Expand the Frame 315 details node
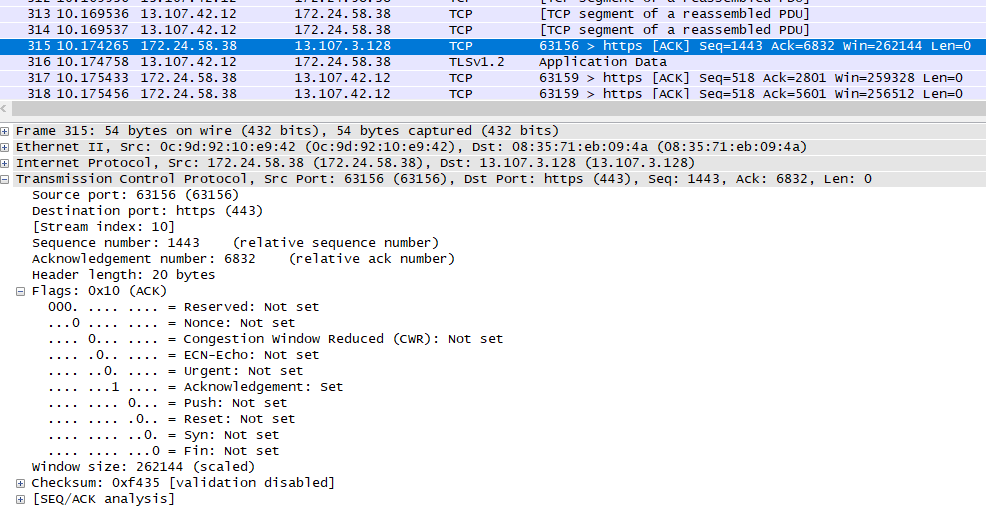 pyautogui.click(x=6, y=131)
